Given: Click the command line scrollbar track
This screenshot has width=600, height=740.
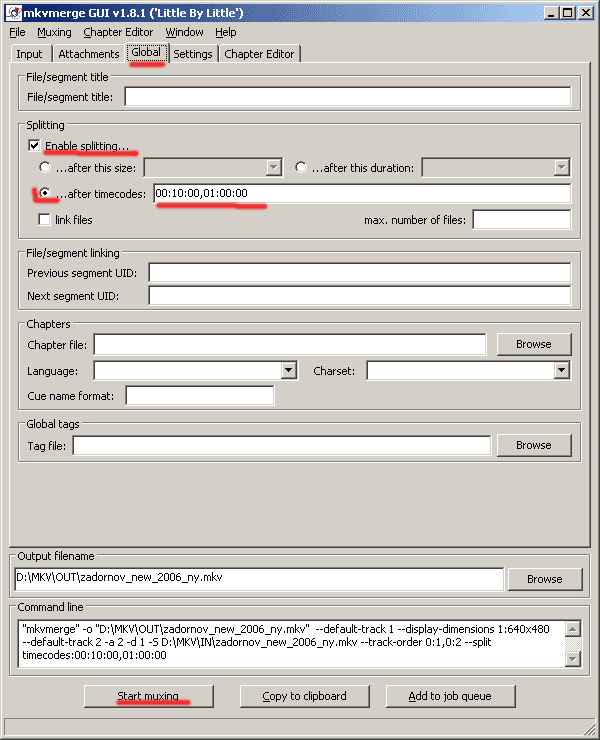Looking at the screenshot, I should (572, 644).
